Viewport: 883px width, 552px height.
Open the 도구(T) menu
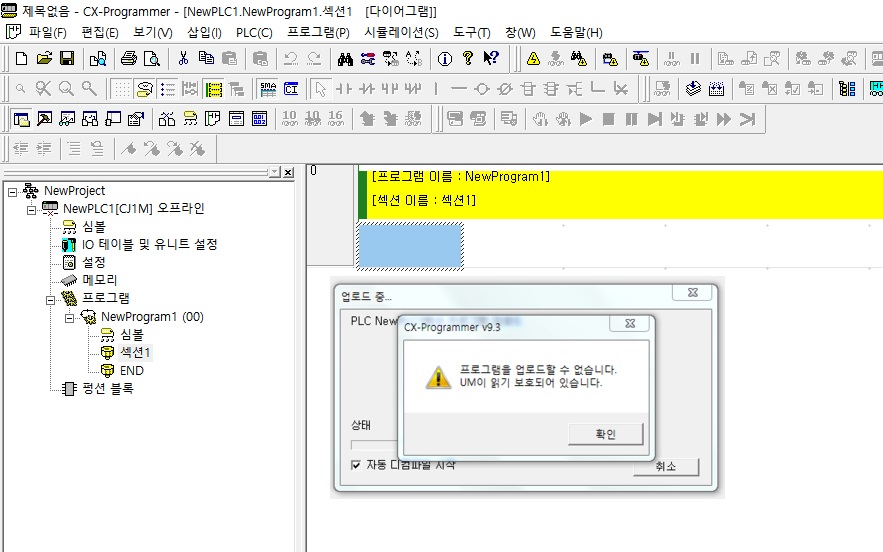click(x=472, y=33)
